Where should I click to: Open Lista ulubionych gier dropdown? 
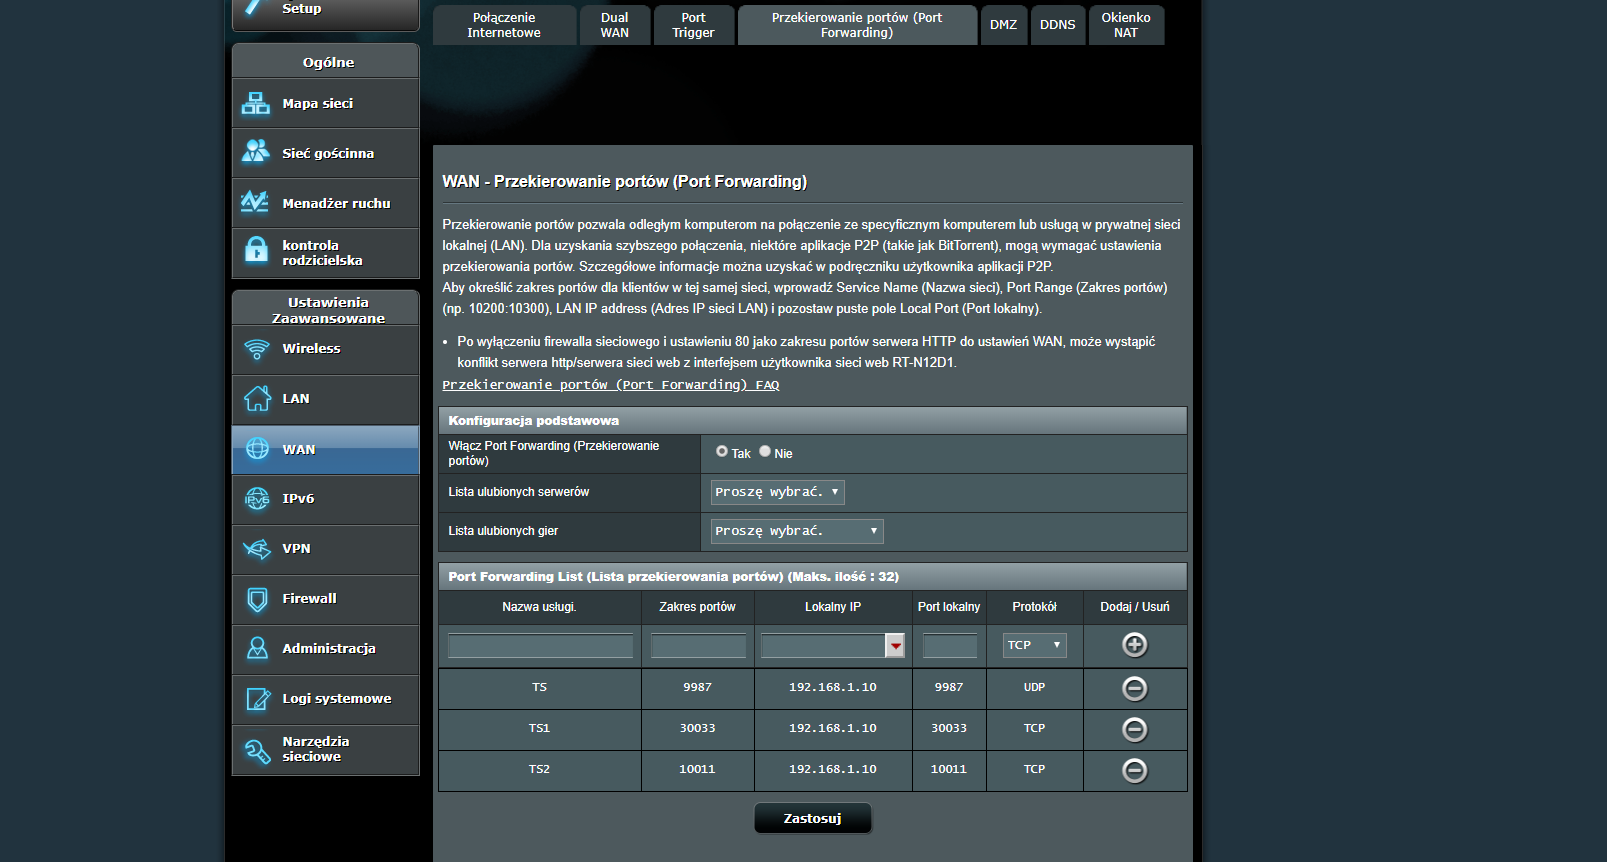(x=796, y=531)
